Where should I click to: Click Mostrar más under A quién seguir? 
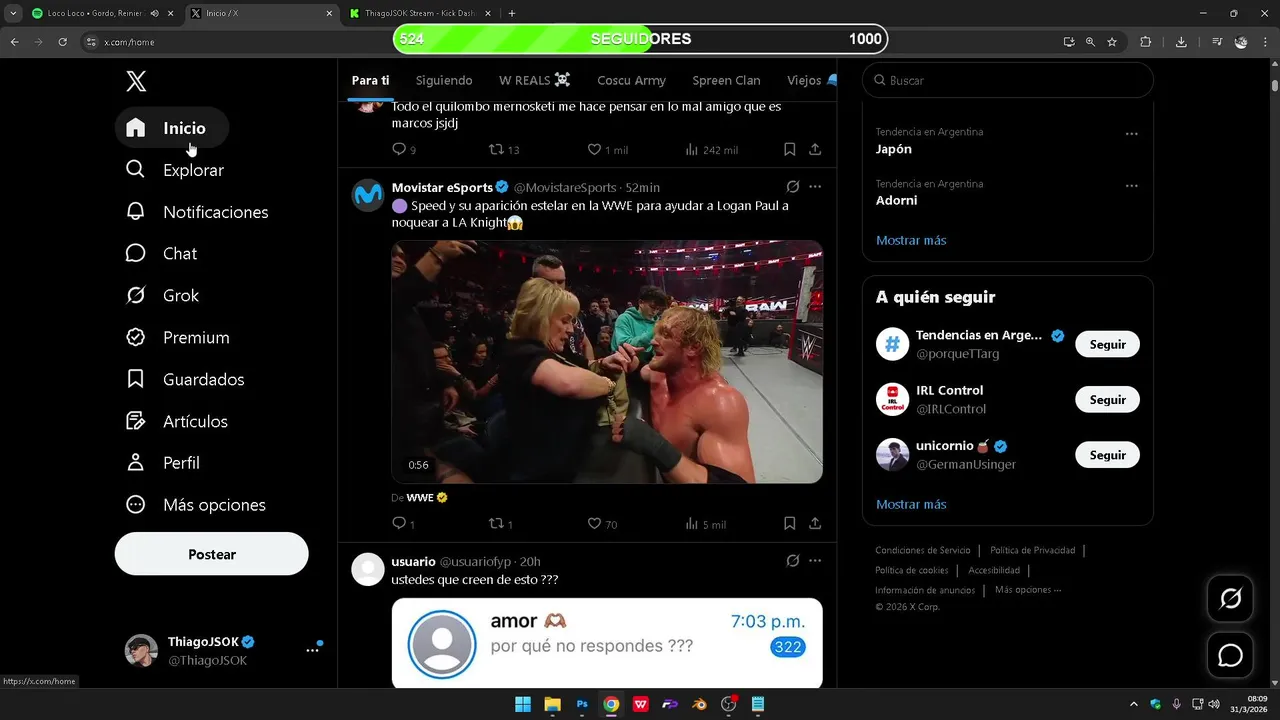[x=911, y=504]
